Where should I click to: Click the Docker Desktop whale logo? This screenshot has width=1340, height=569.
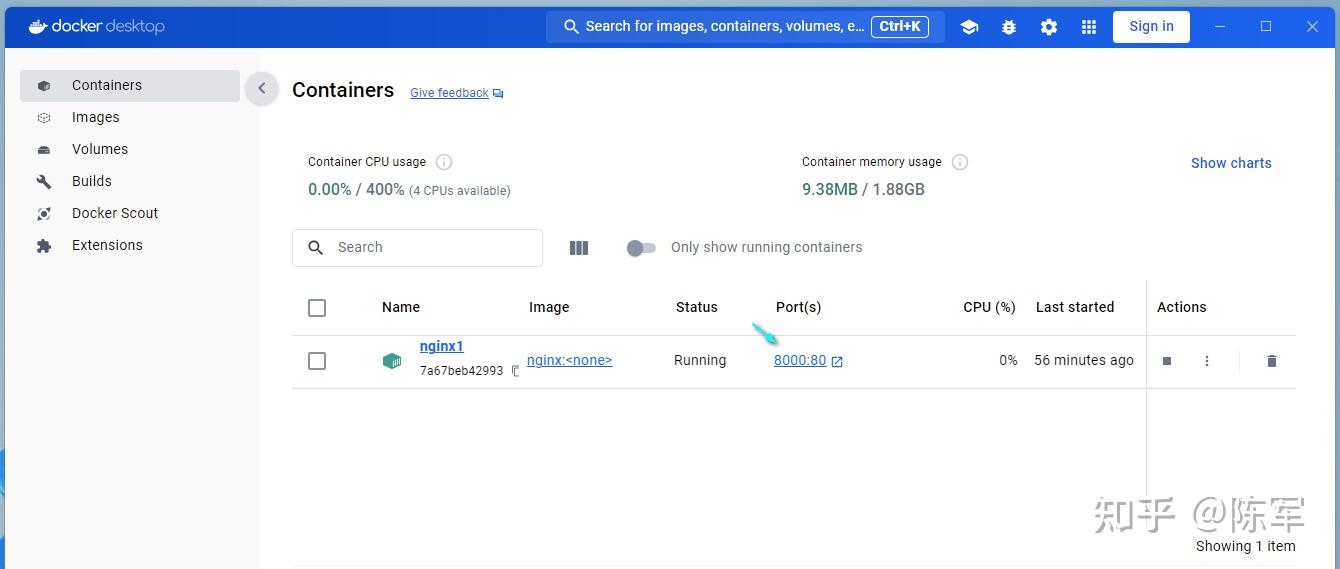pos(38,27)
